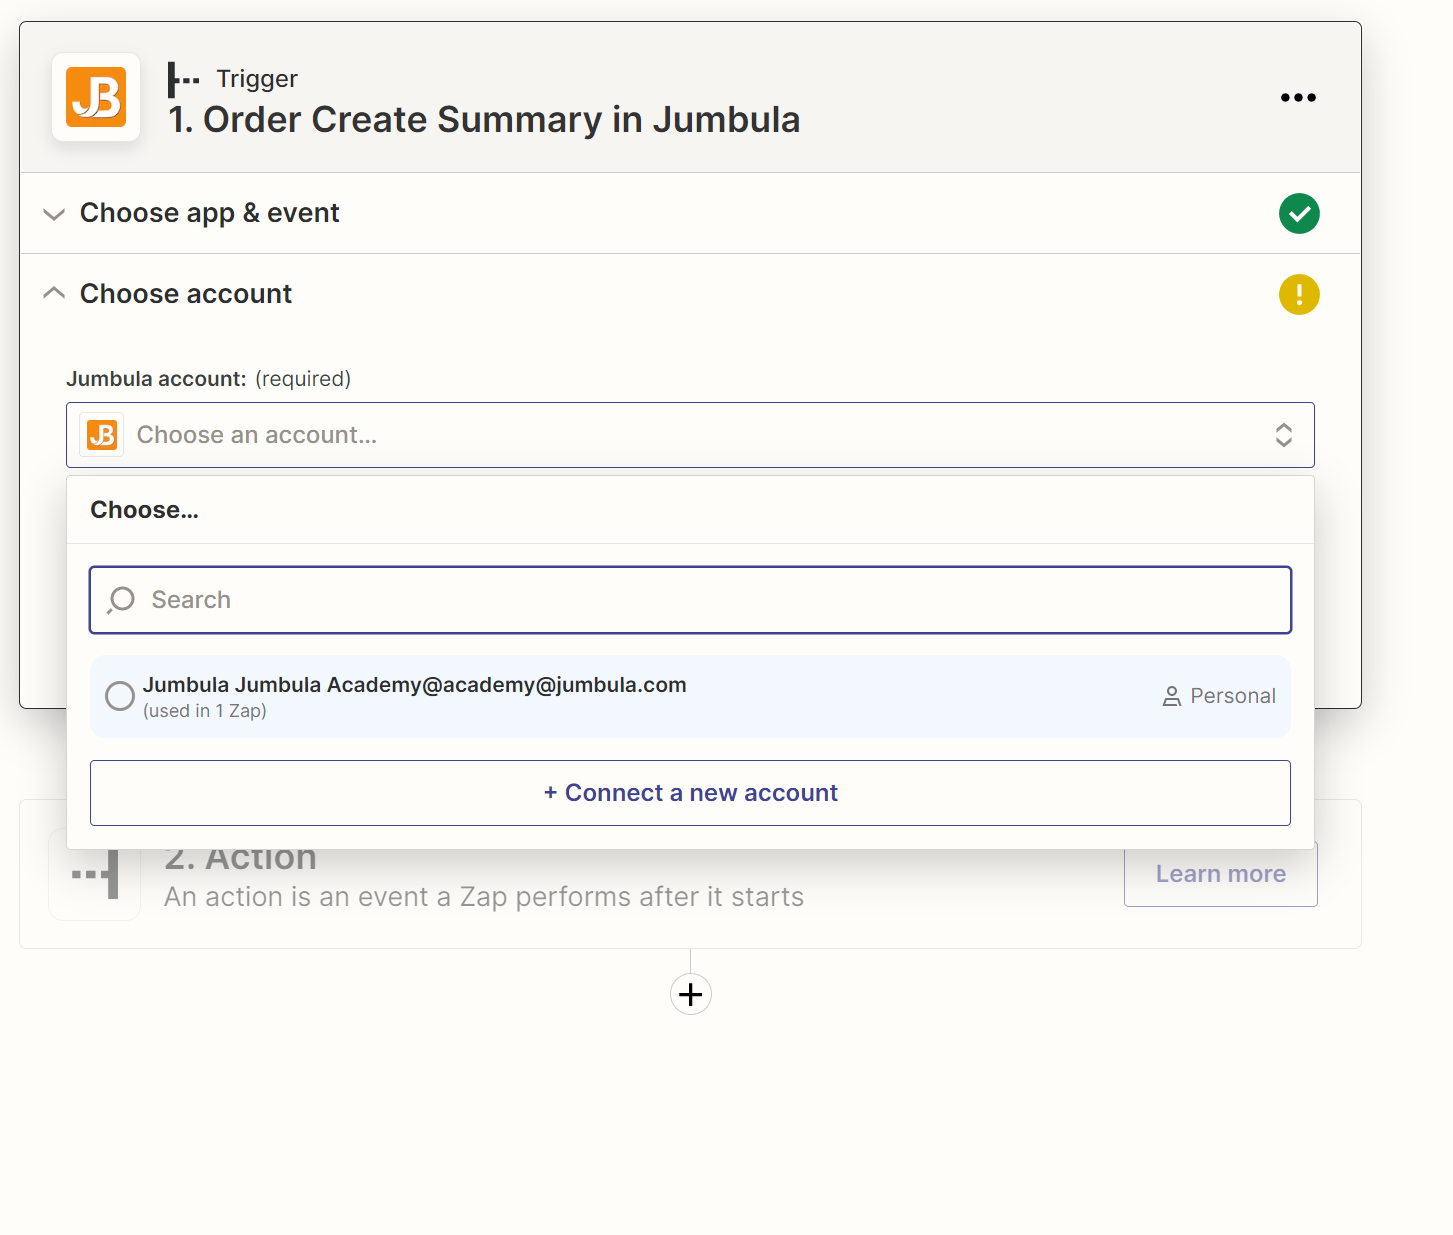Click the 'Trigger' label in the header
The width and height of the screenshot is (1453, 1235).
[x=257, y=79]
